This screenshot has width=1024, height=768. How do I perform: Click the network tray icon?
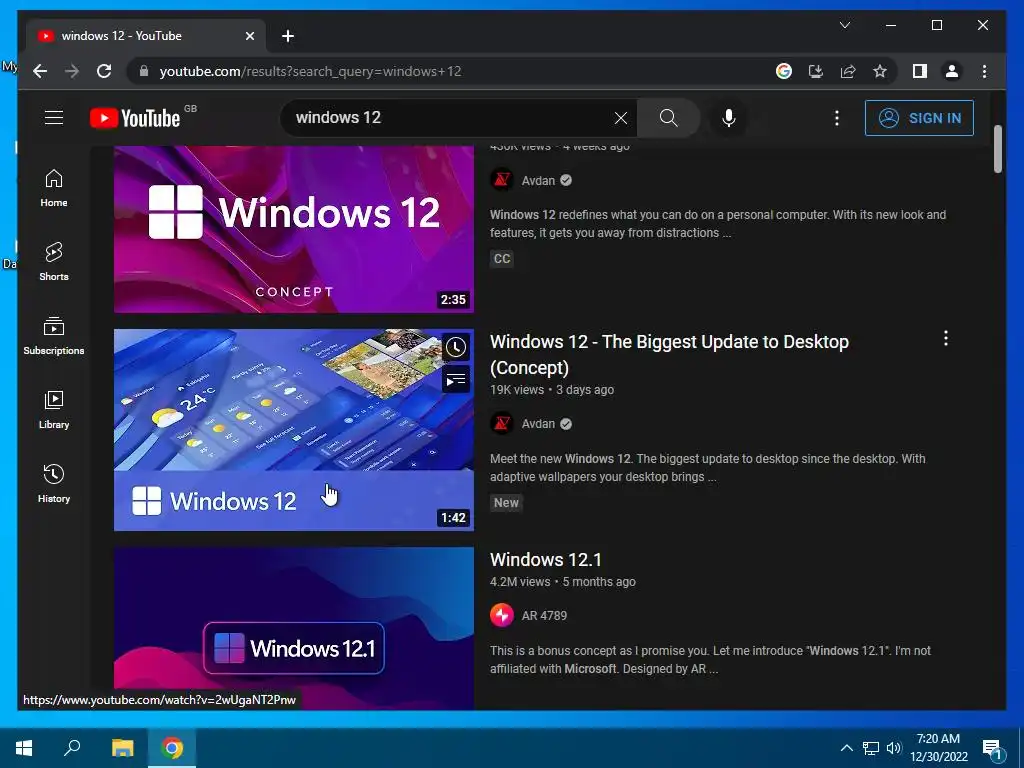[x=871, y=748]
